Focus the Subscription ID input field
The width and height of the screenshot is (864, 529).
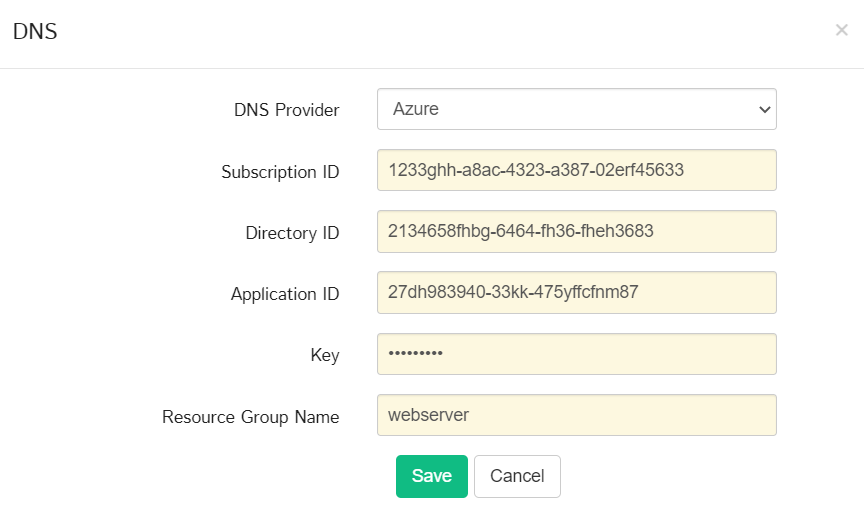pos(576,170)
